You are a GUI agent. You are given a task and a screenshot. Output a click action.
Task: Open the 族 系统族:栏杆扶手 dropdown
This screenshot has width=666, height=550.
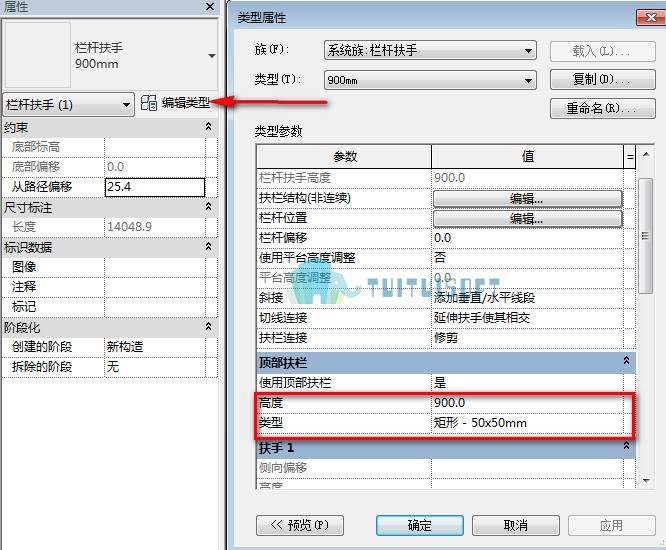point(430,51)
